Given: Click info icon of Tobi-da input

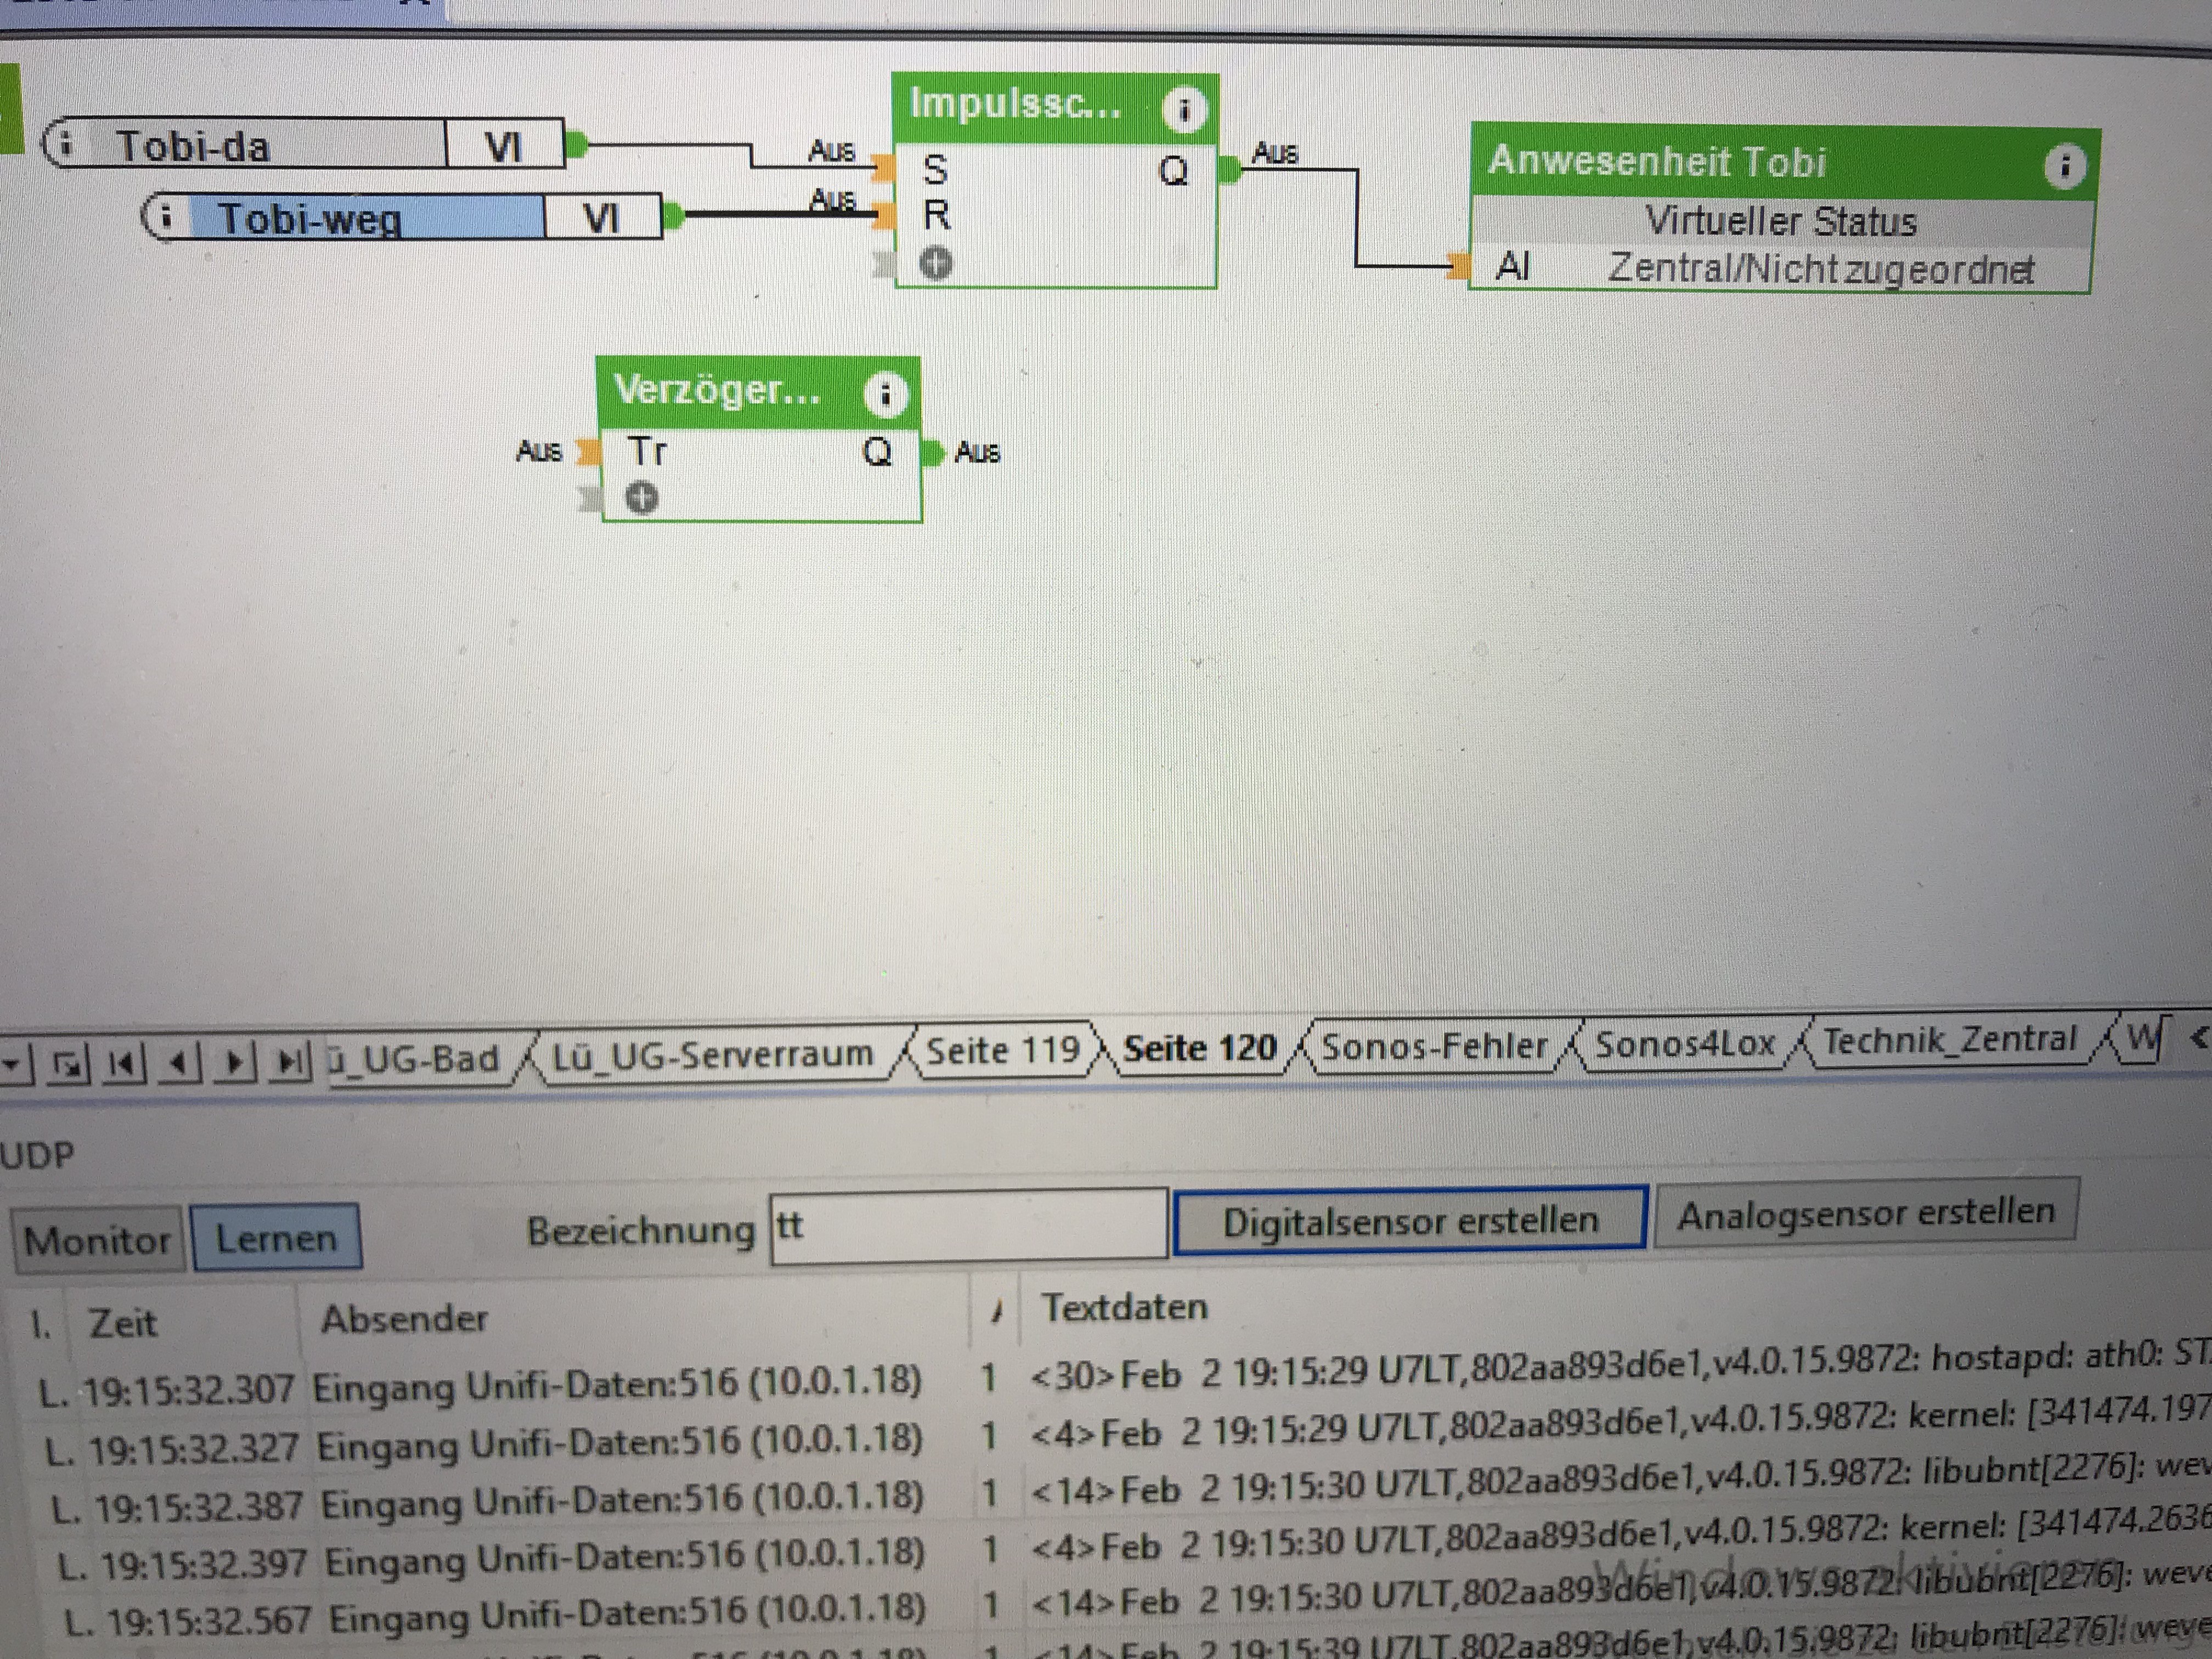Looking at the screenshot, I should [x=65, y=144].
